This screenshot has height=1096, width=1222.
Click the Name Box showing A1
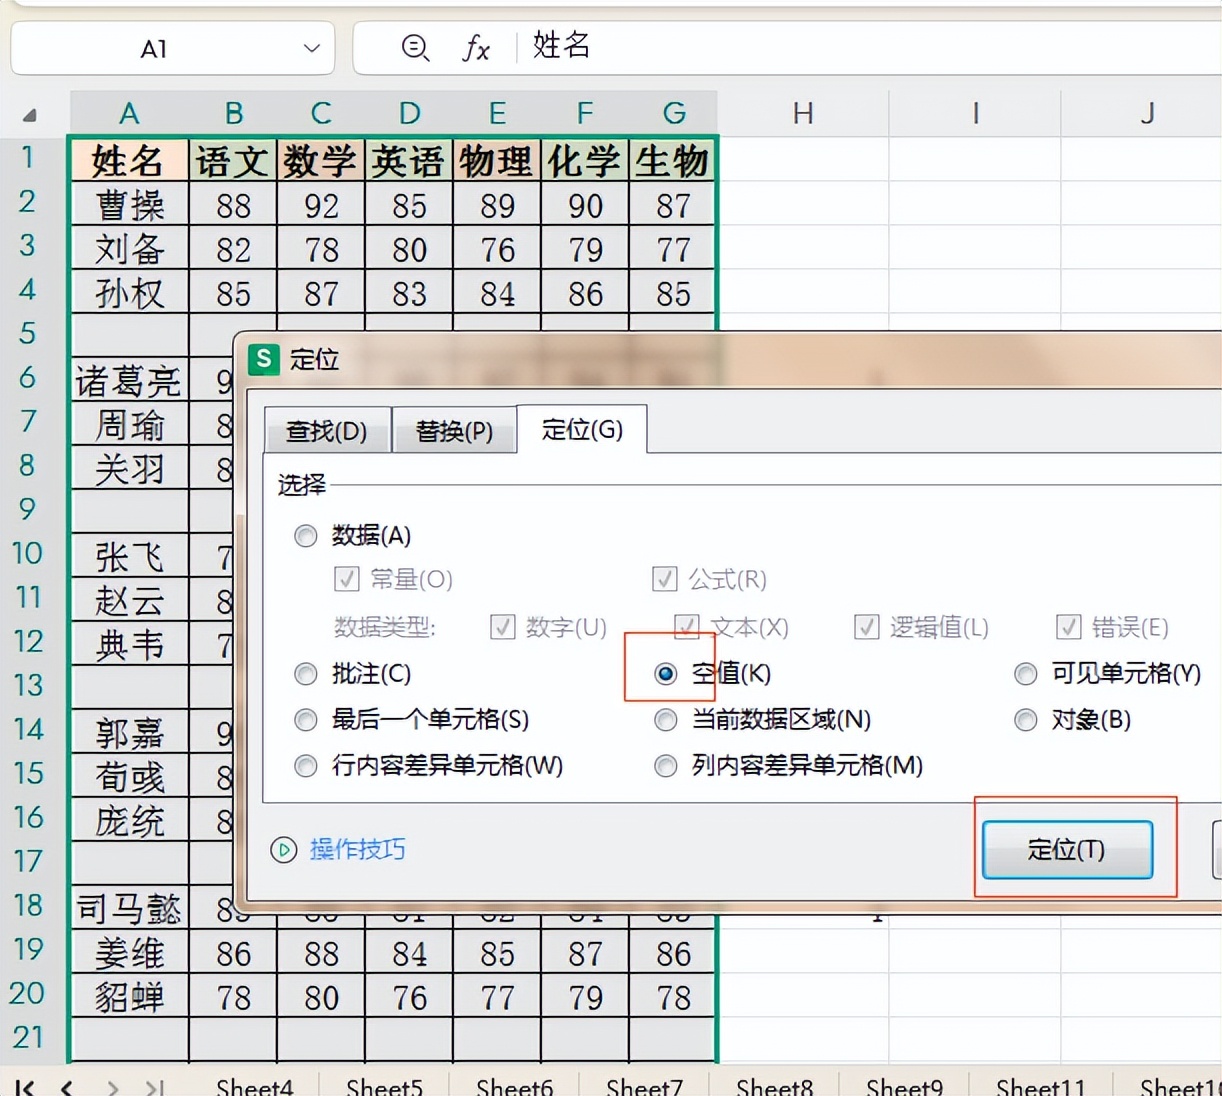click(172, 48)
